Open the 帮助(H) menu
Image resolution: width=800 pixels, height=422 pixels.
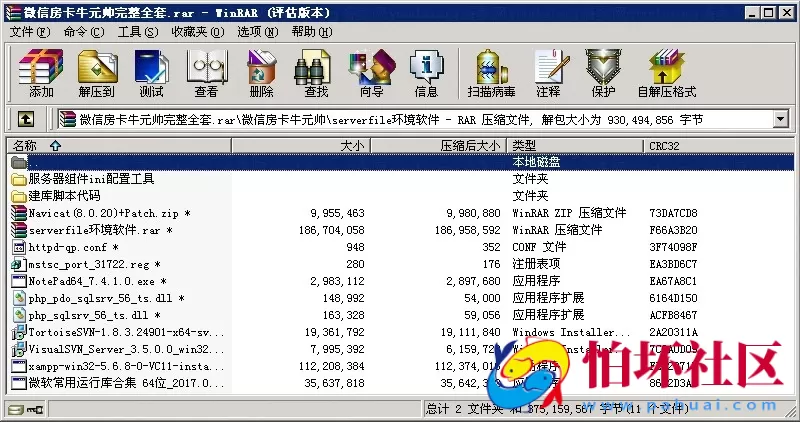click(x=312, y=32)
